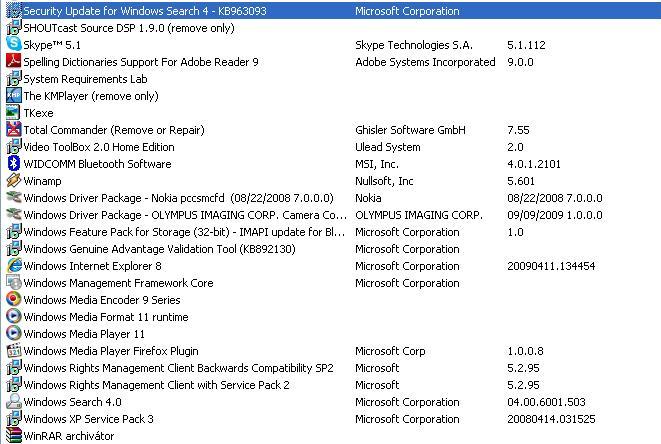The width and height of the screenshot is (661, 444).
Task: Select Windows Genuine Advantage Validation Tool (KB892130)
Action: [159, 249]
